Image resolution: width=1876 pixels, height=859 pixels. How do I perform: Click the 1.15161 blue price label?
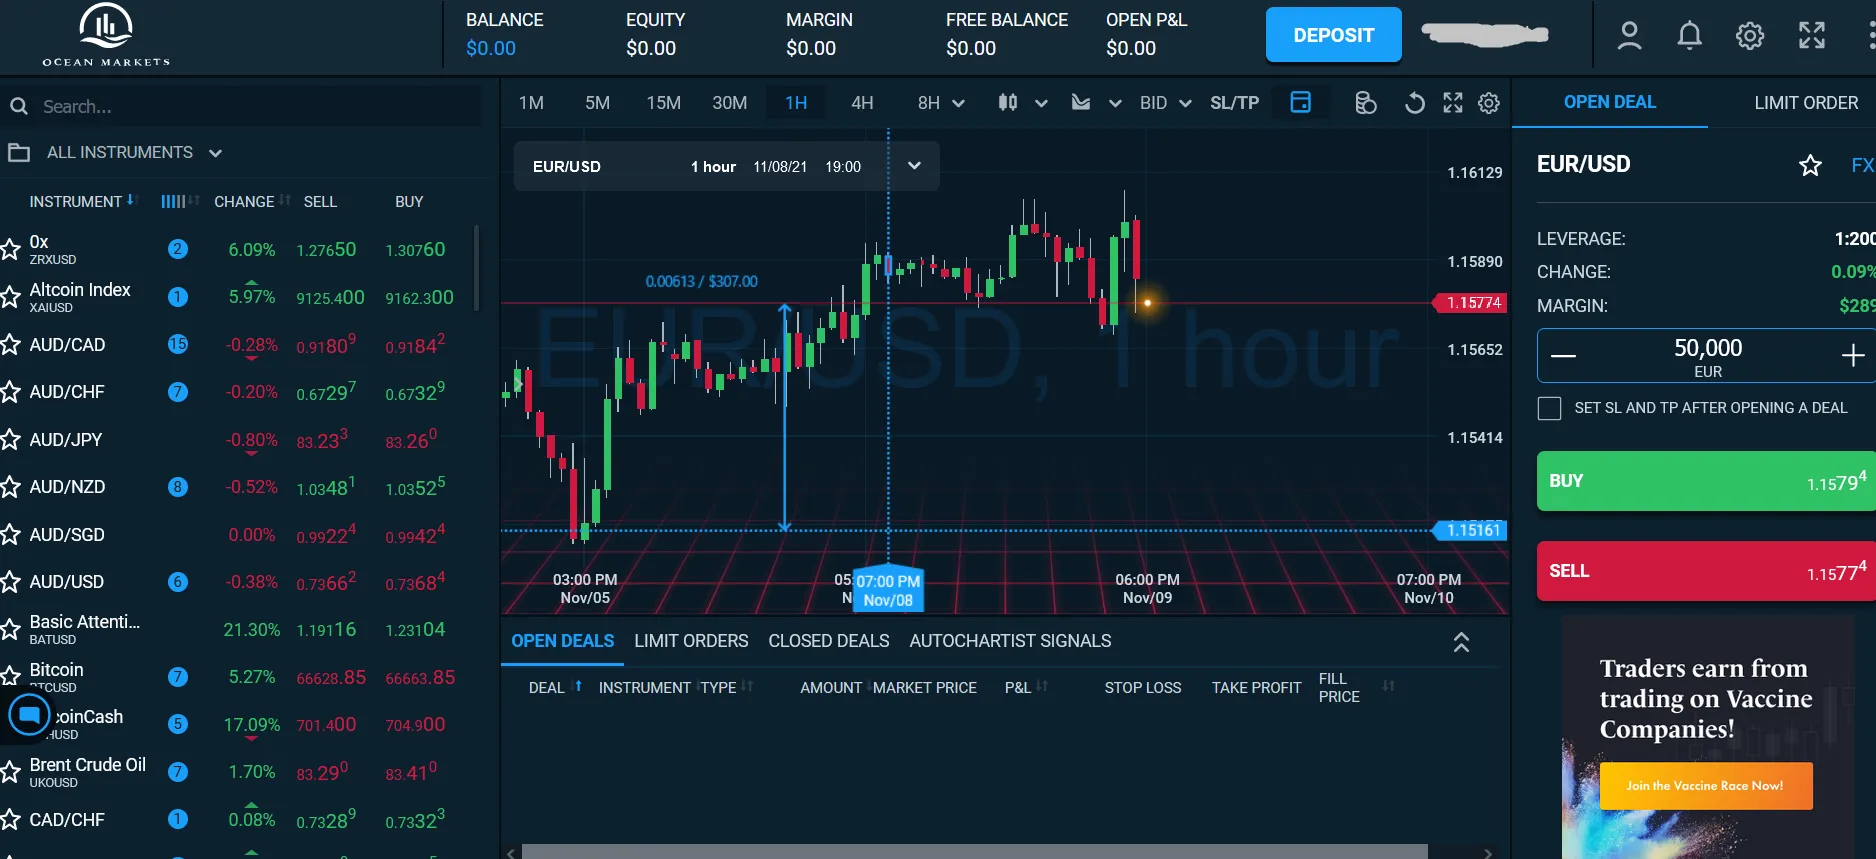(1470, 530)
